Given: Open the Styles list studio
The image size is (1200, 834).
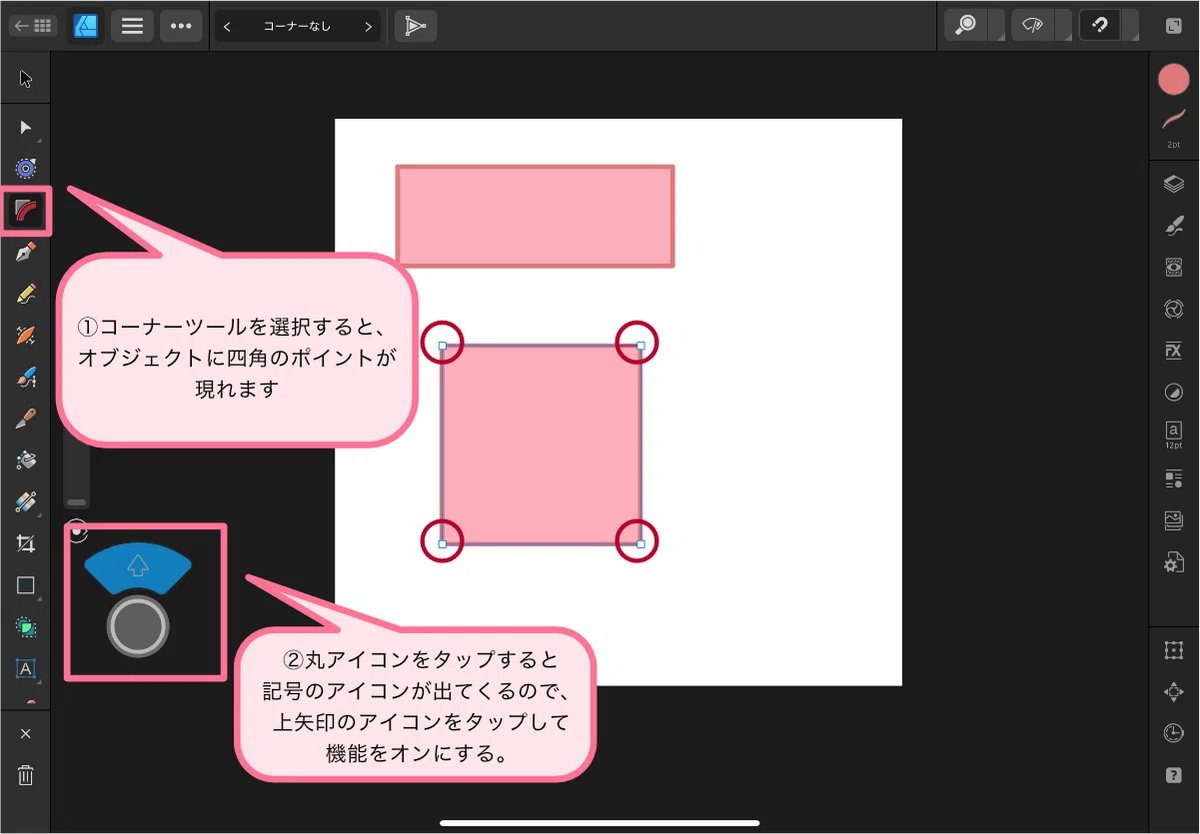Looking at the screenshot, I should click(1174, 479).
